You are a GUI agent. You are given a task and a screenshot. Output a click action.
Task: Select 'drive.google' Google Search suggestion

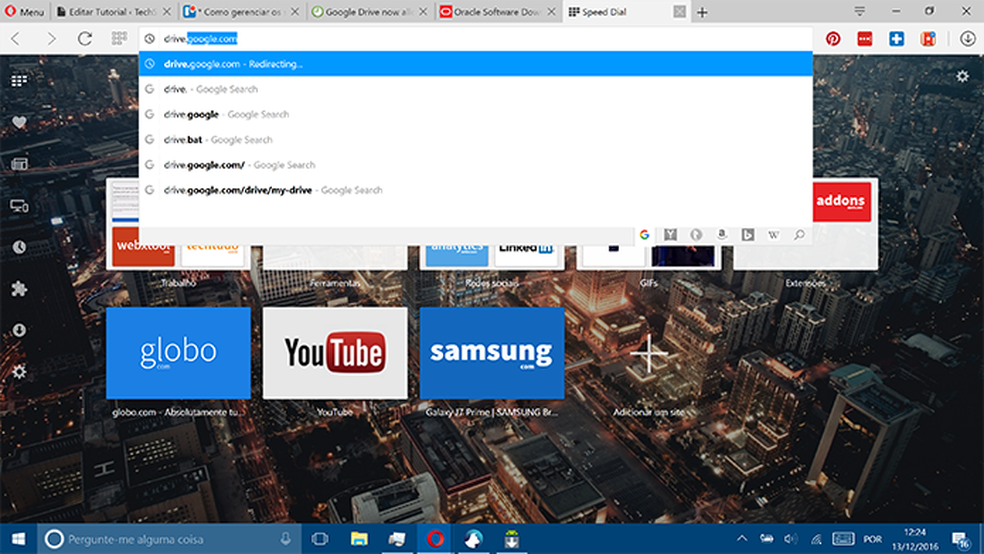coord(476,114)
